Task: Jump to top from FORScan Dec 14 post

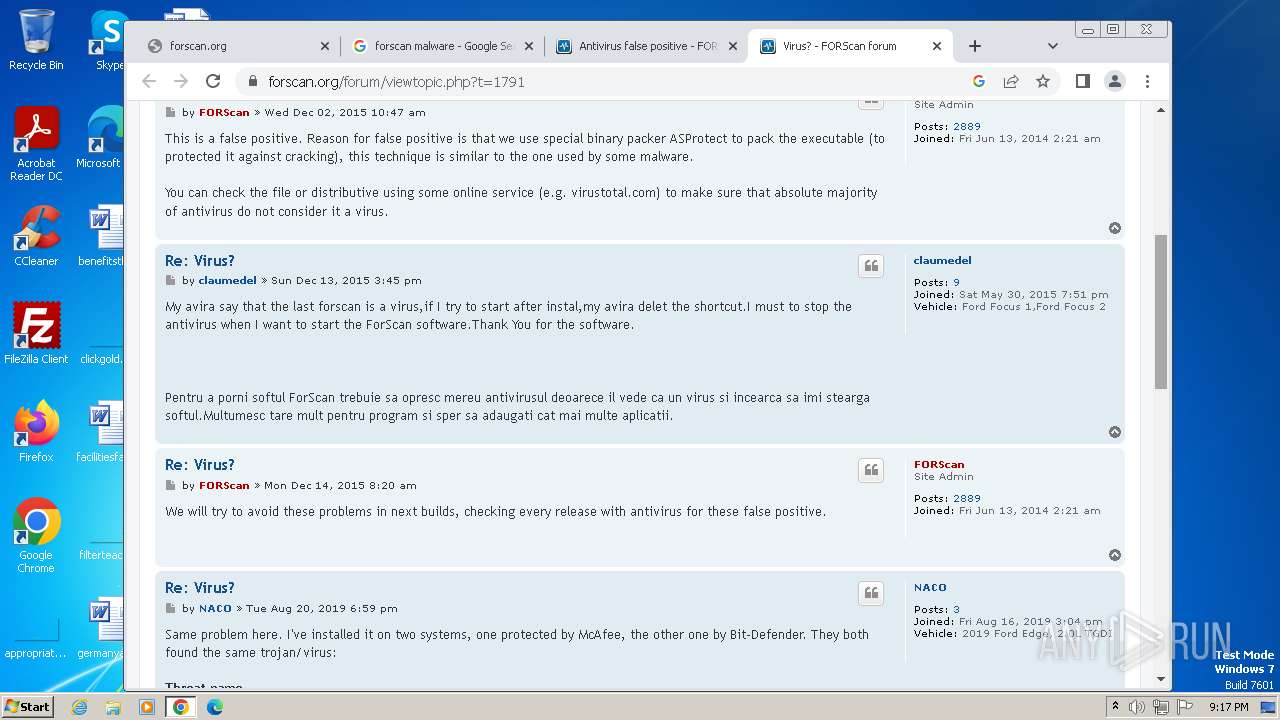Action: coord(1115,555)
